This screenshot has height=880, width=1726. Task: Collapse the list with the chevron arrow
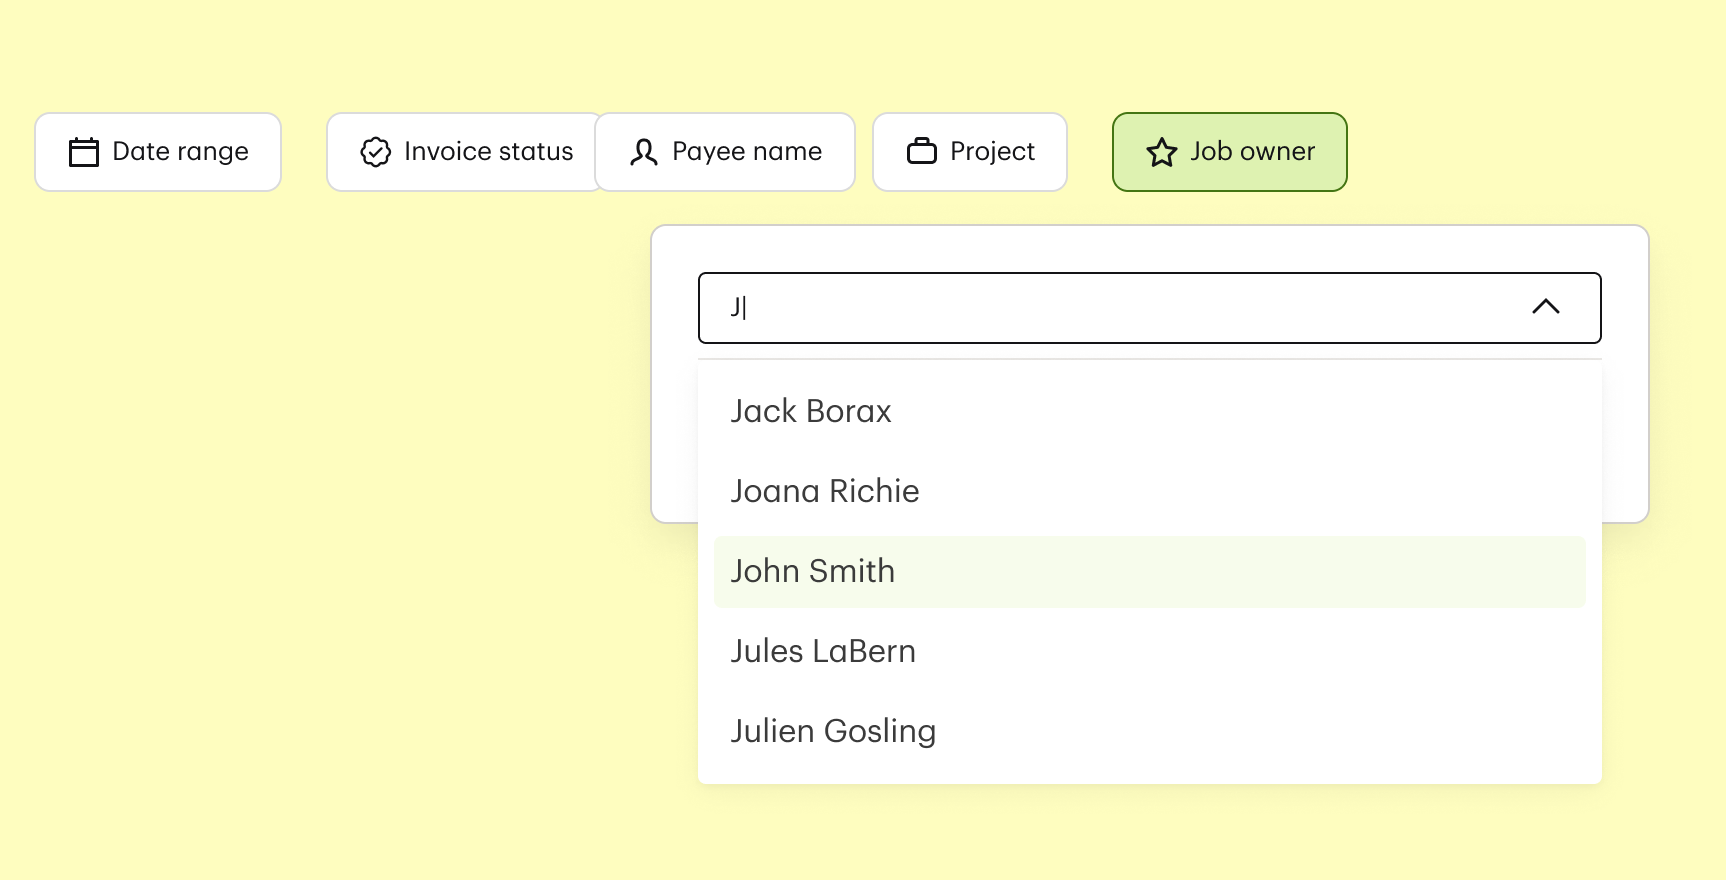1545,307
